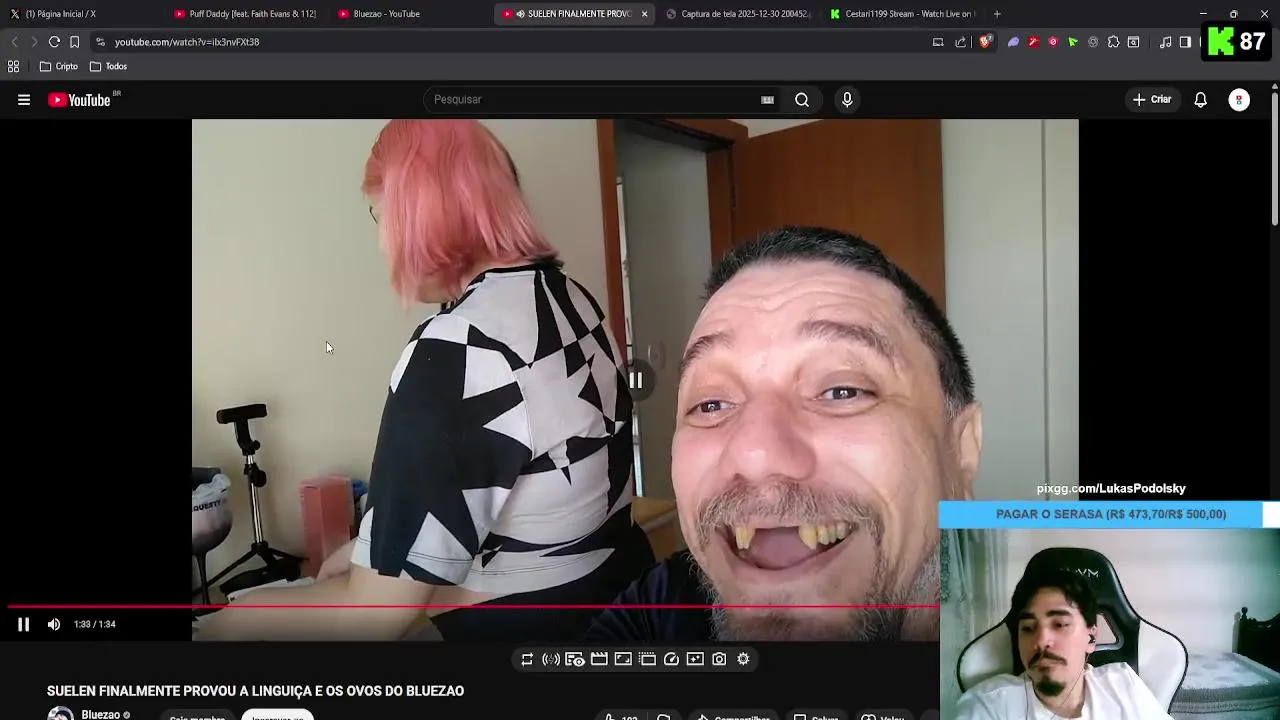Open the Bluezao channel avatar
Screen dimensions: 1280x720
61,714
